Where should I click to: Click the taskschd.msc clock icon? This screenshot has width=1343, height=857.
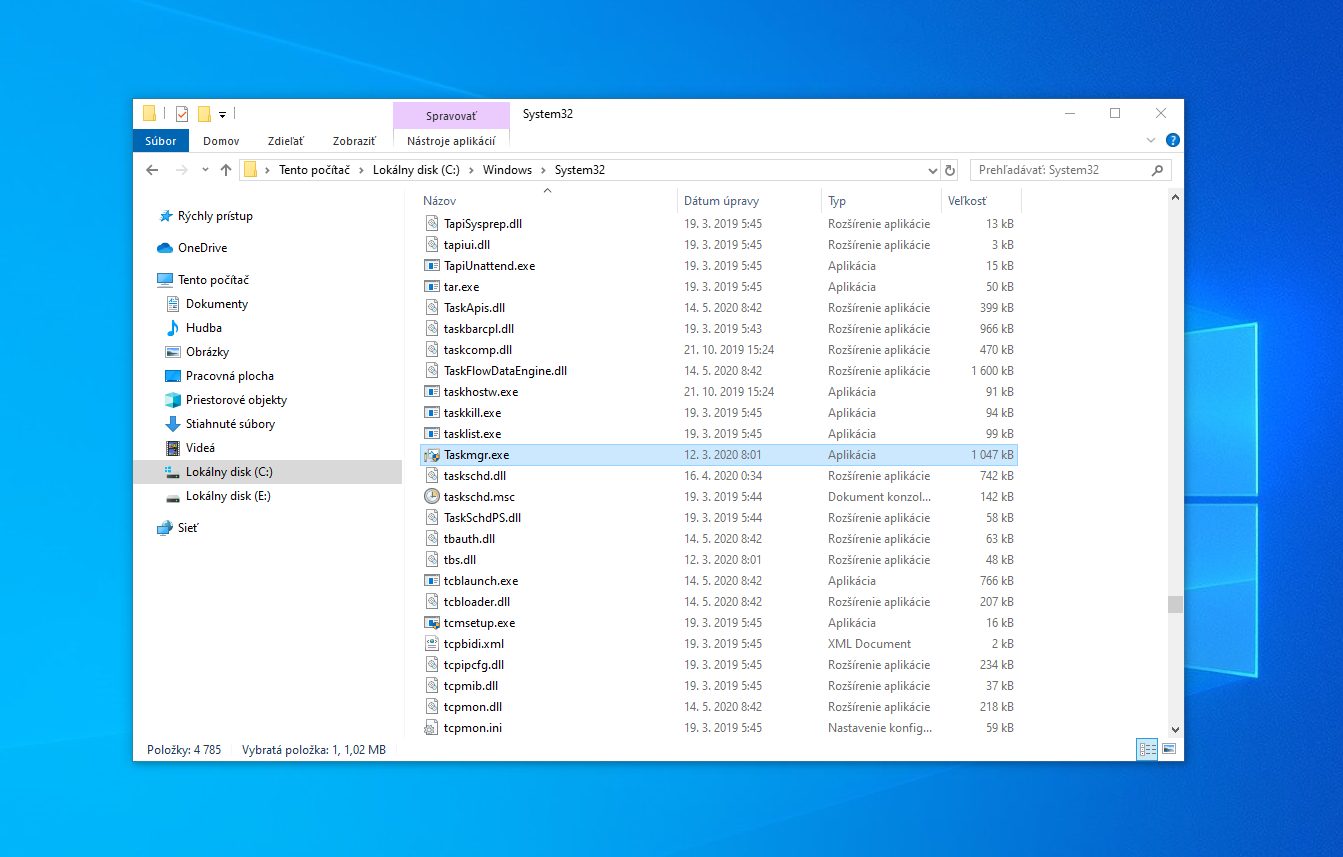pyautogui.click(x=431, y=497)
